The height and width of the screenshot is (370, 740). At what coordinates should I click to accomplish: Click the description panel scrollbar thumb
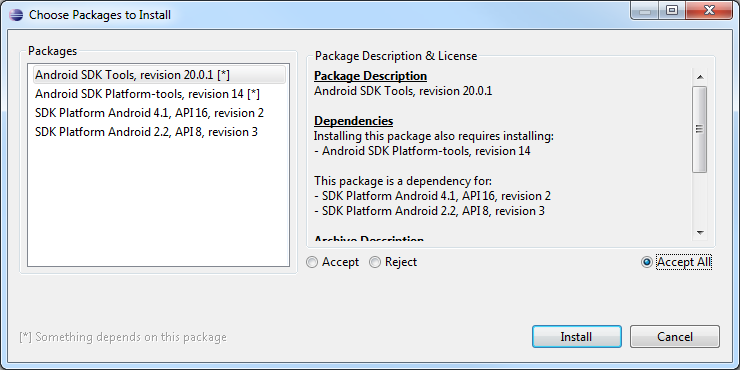(x=700, y=129)
